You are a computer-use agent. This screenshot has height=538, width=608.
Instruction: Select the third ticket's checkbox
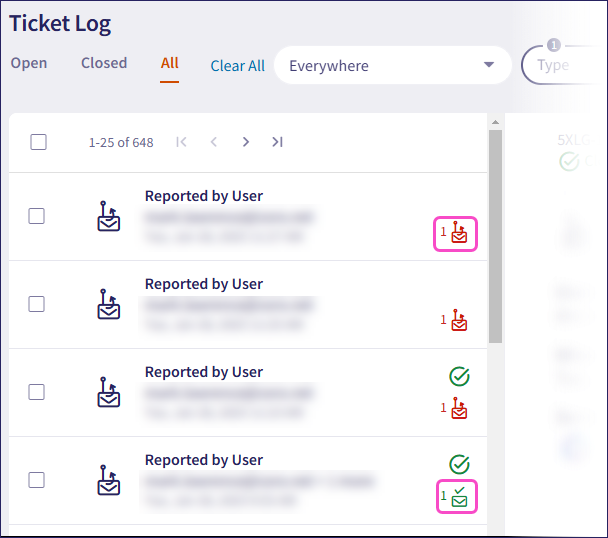(37, 392)
